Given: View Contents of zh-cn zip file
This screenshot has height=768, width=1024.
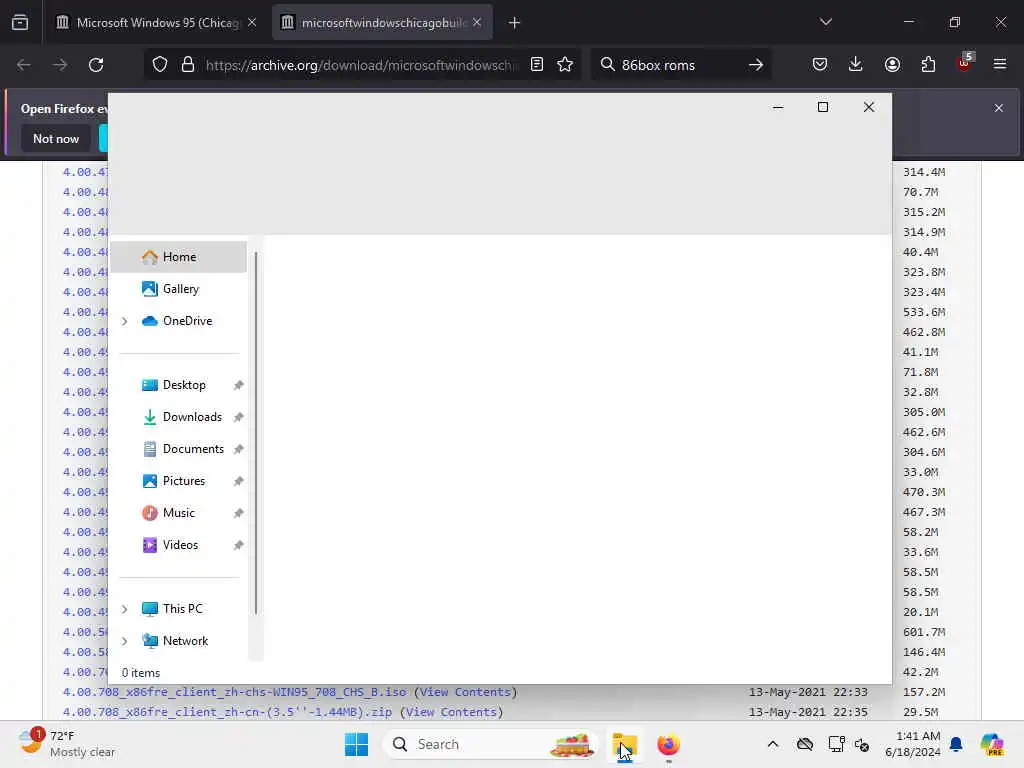Looking at the screenshot, I should [x=451, y=712].
